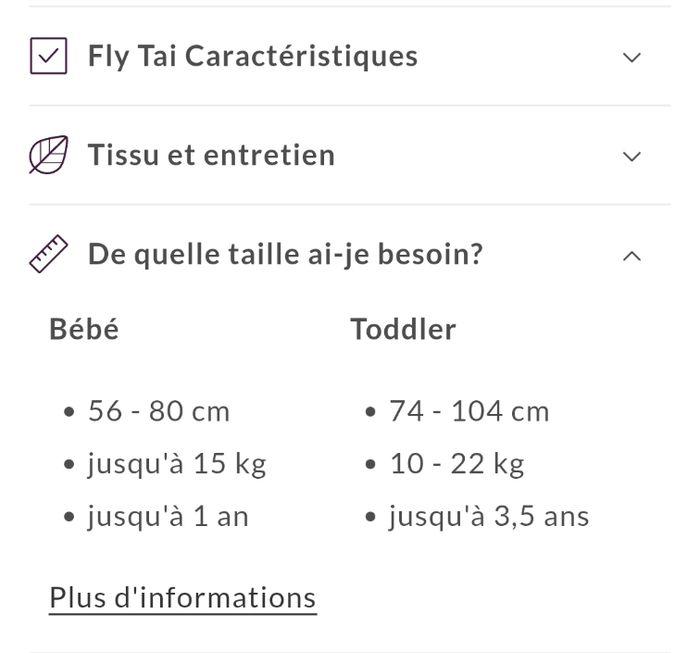Click the checkmark icon beside Fly Tai Caractéristiques

point(48,56)
